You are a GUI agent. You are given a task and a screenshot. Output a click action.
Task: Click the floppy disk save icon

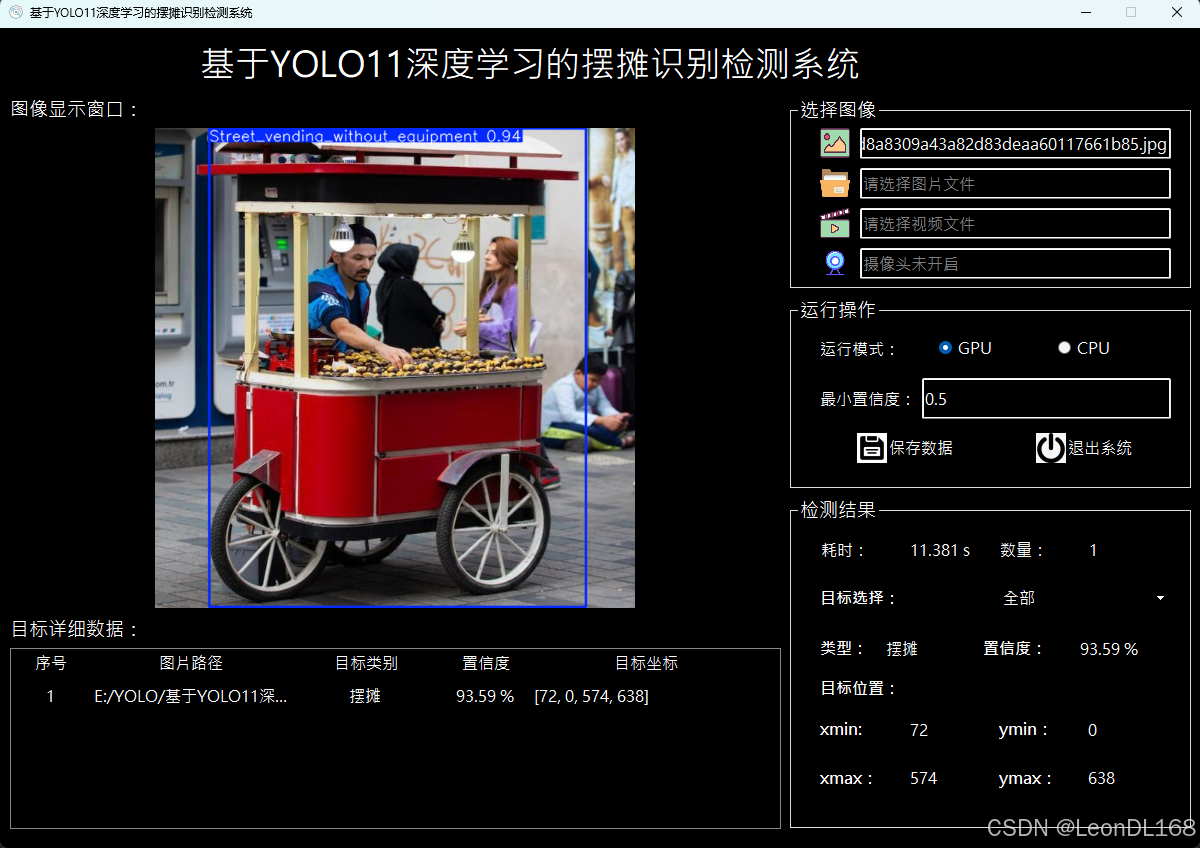(x=872, y=447)
